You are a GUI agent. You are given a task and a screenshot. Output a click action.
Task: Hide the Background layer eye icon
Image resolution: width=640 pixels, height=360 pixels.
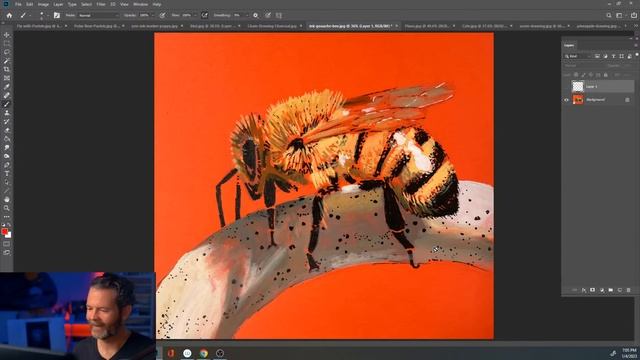point(567,100)
